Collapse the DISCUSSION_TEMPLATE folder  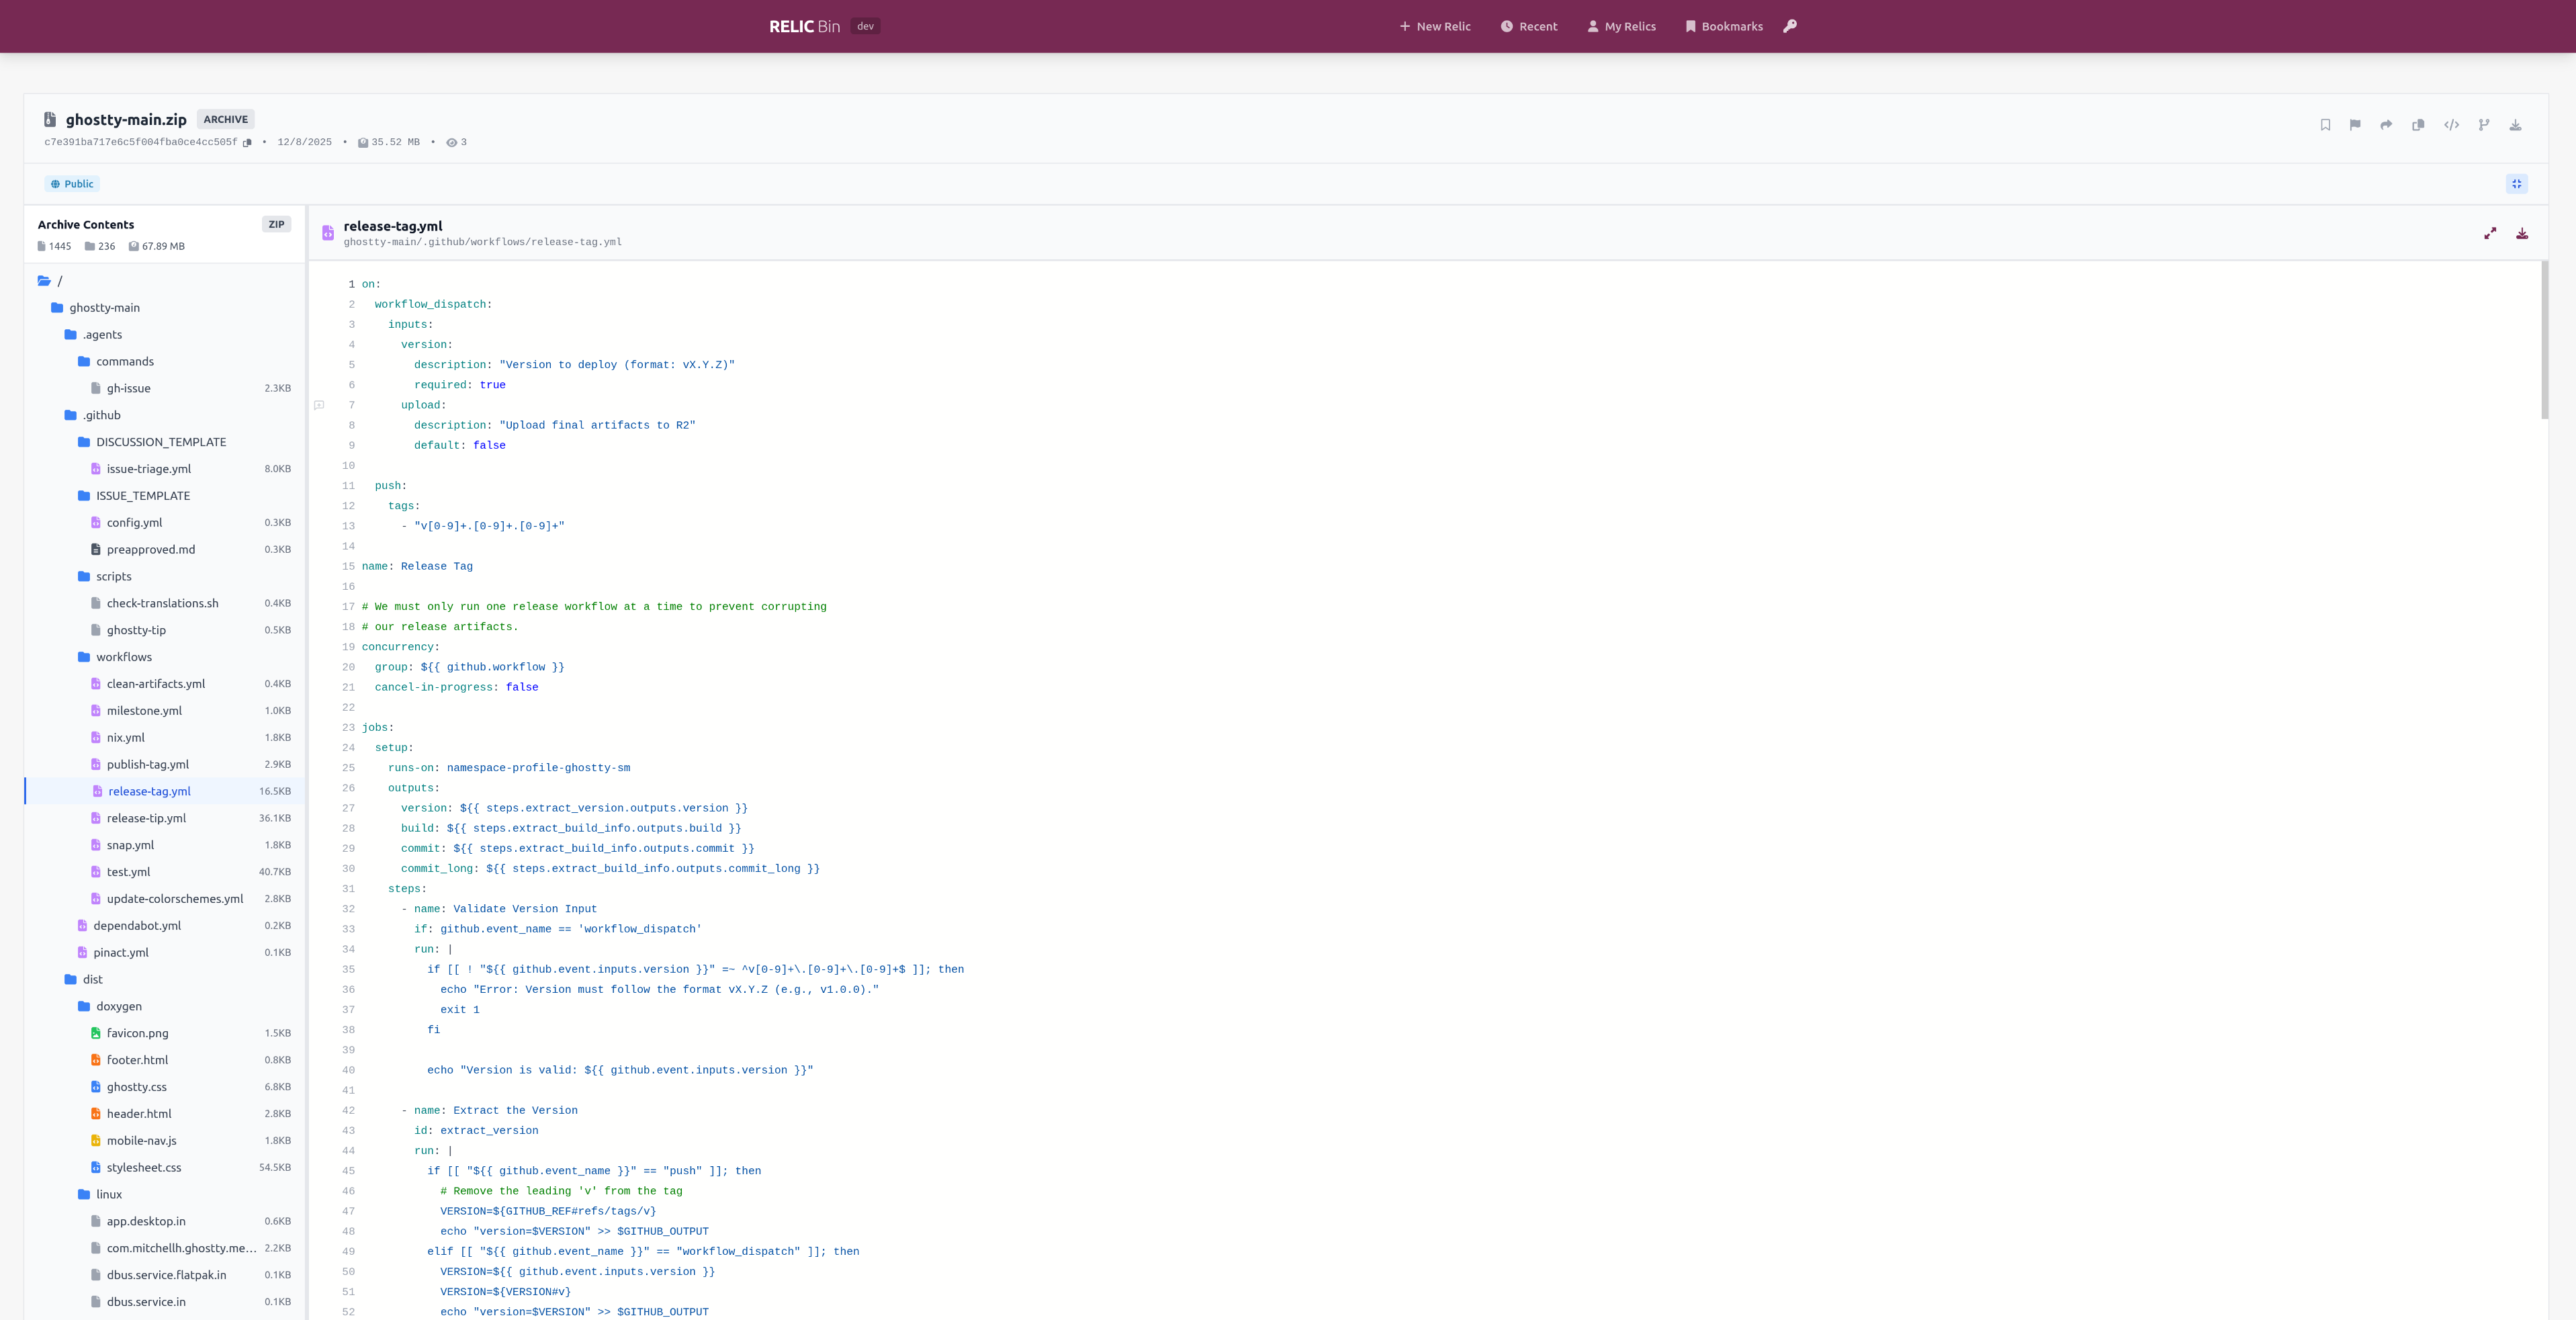coord(164,442)
